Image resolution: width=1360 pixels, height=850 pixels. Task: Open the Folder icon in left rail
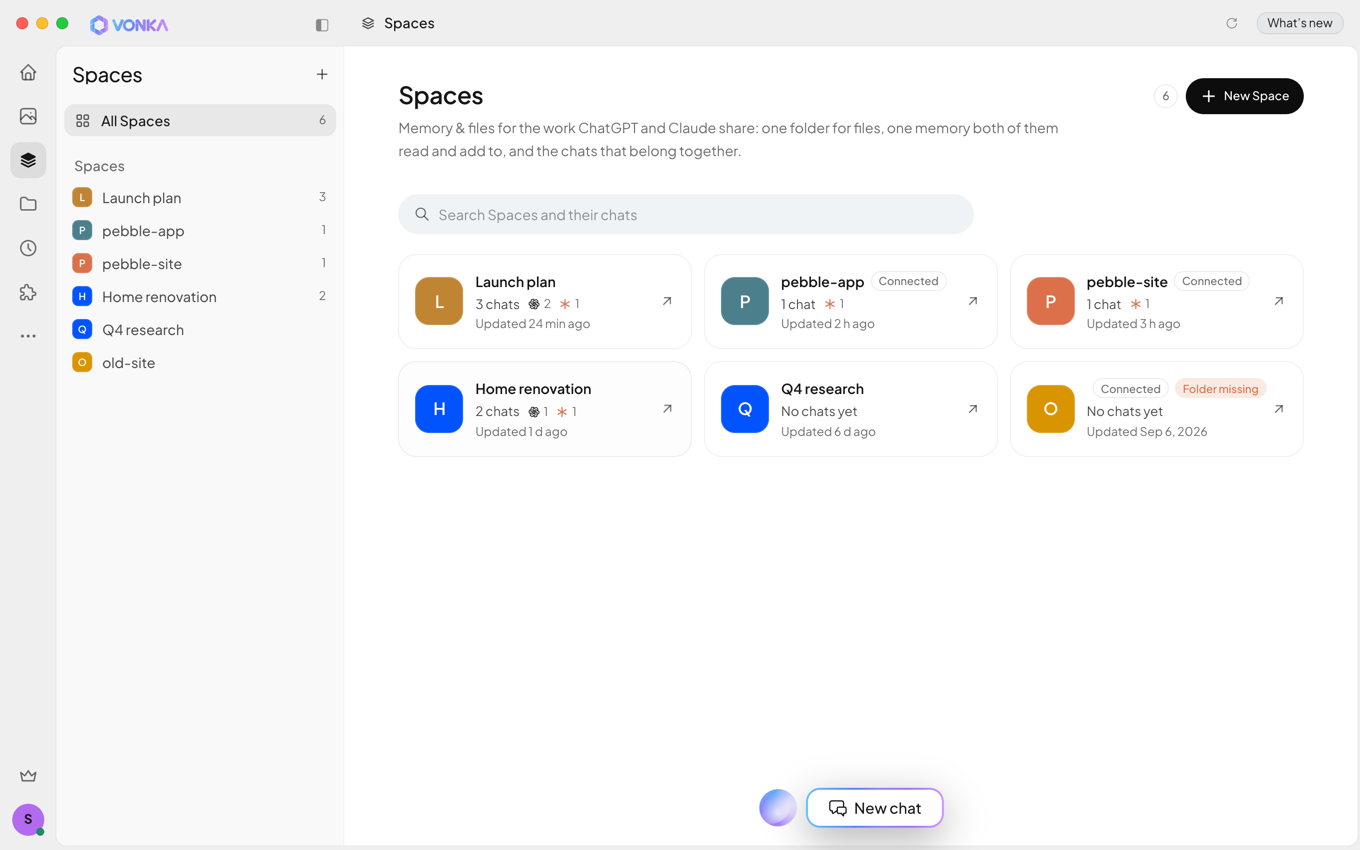(x=28, y=204)
